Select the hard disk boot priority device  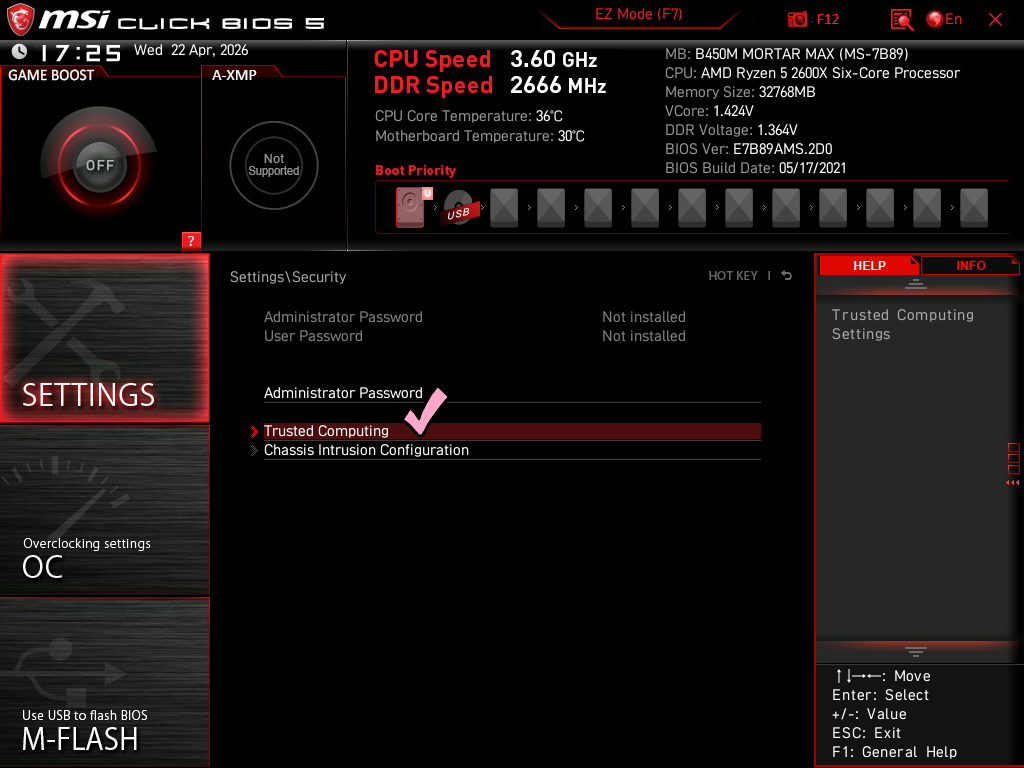413,207
